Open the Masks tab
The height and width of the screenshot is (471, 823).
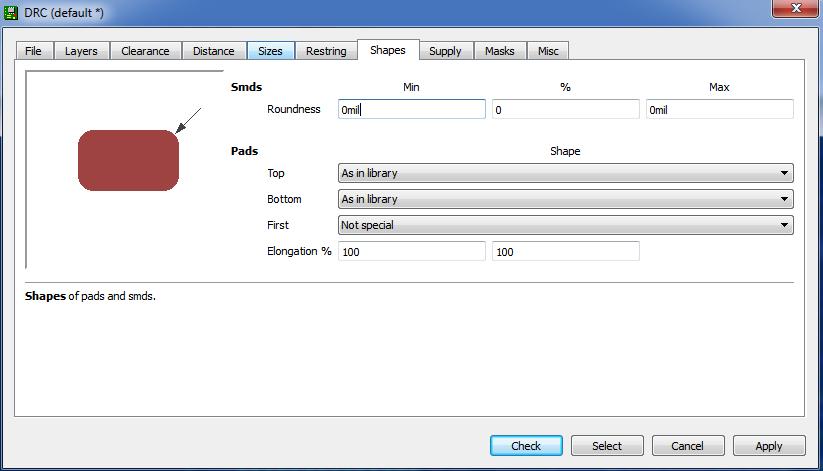tap(500, 51)
